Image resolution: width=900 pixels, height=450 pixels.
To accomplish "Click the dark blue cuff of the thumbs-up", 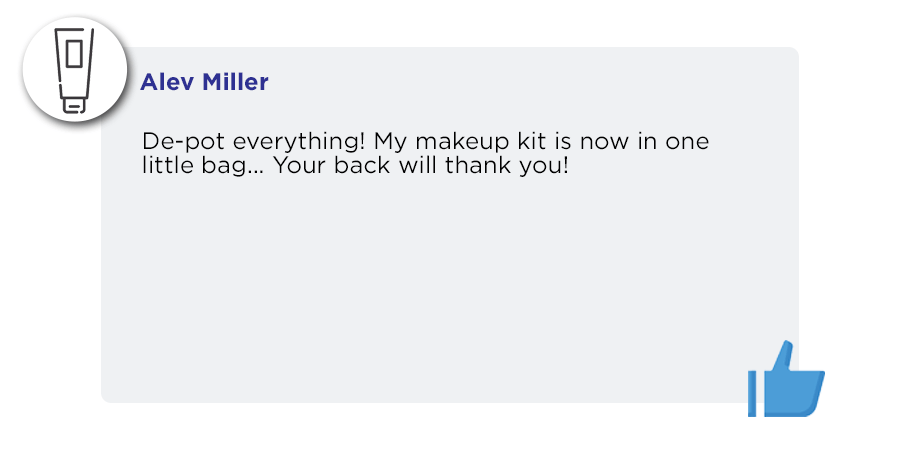I will tap(751, 394).
